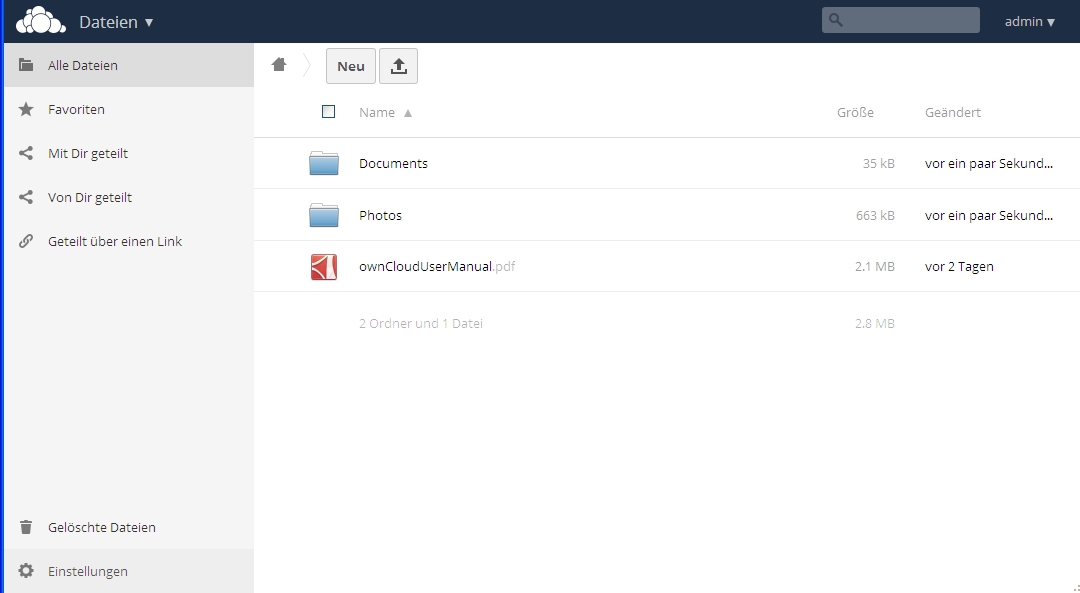The image size is (1080, 593).
Task: Click the ownCloud cloud logo
Action: [41, 21]
